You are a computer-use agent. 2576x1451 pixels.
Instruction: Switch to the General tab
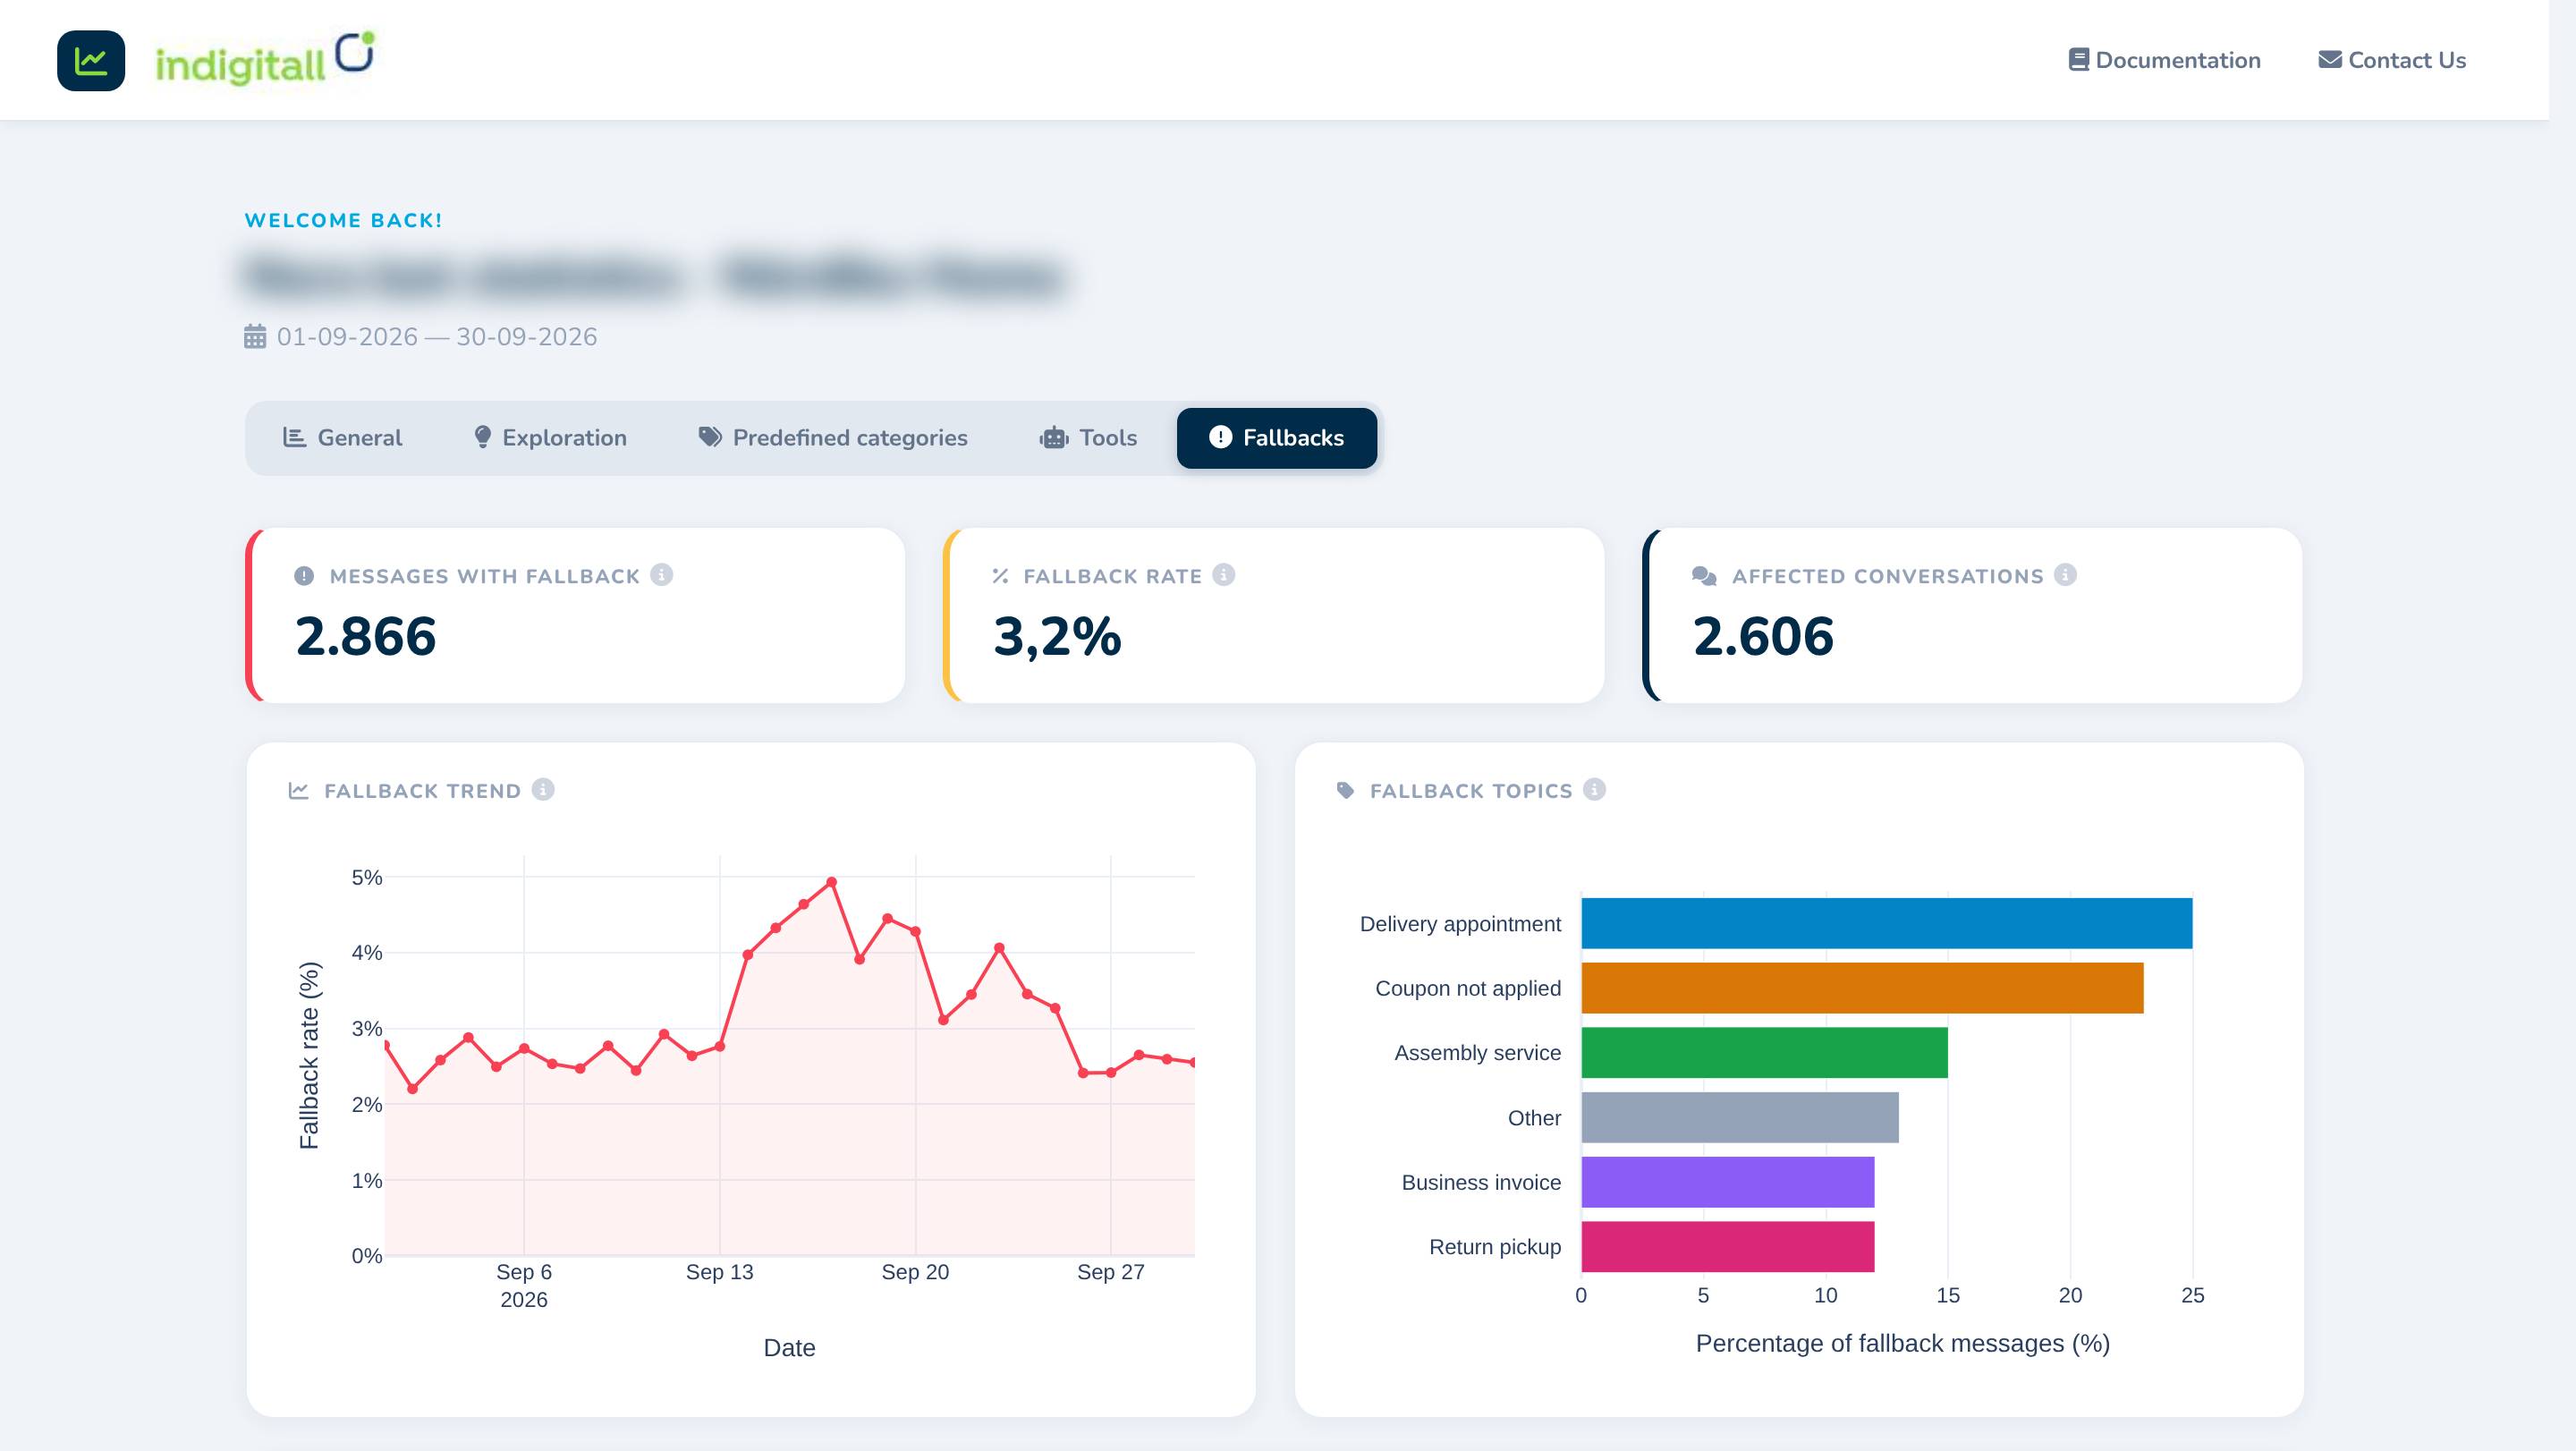click(343, 438)
